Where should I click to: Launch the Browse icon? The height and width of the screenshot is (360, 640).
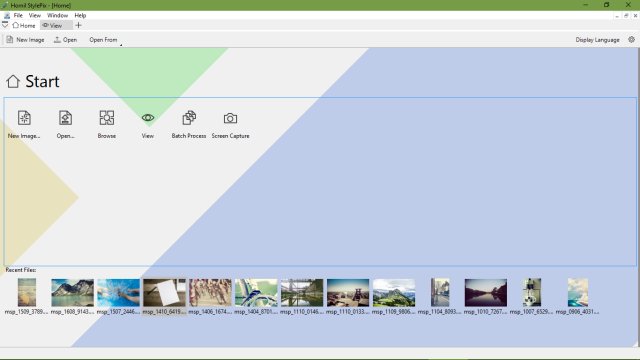click(x=107, y=118)
